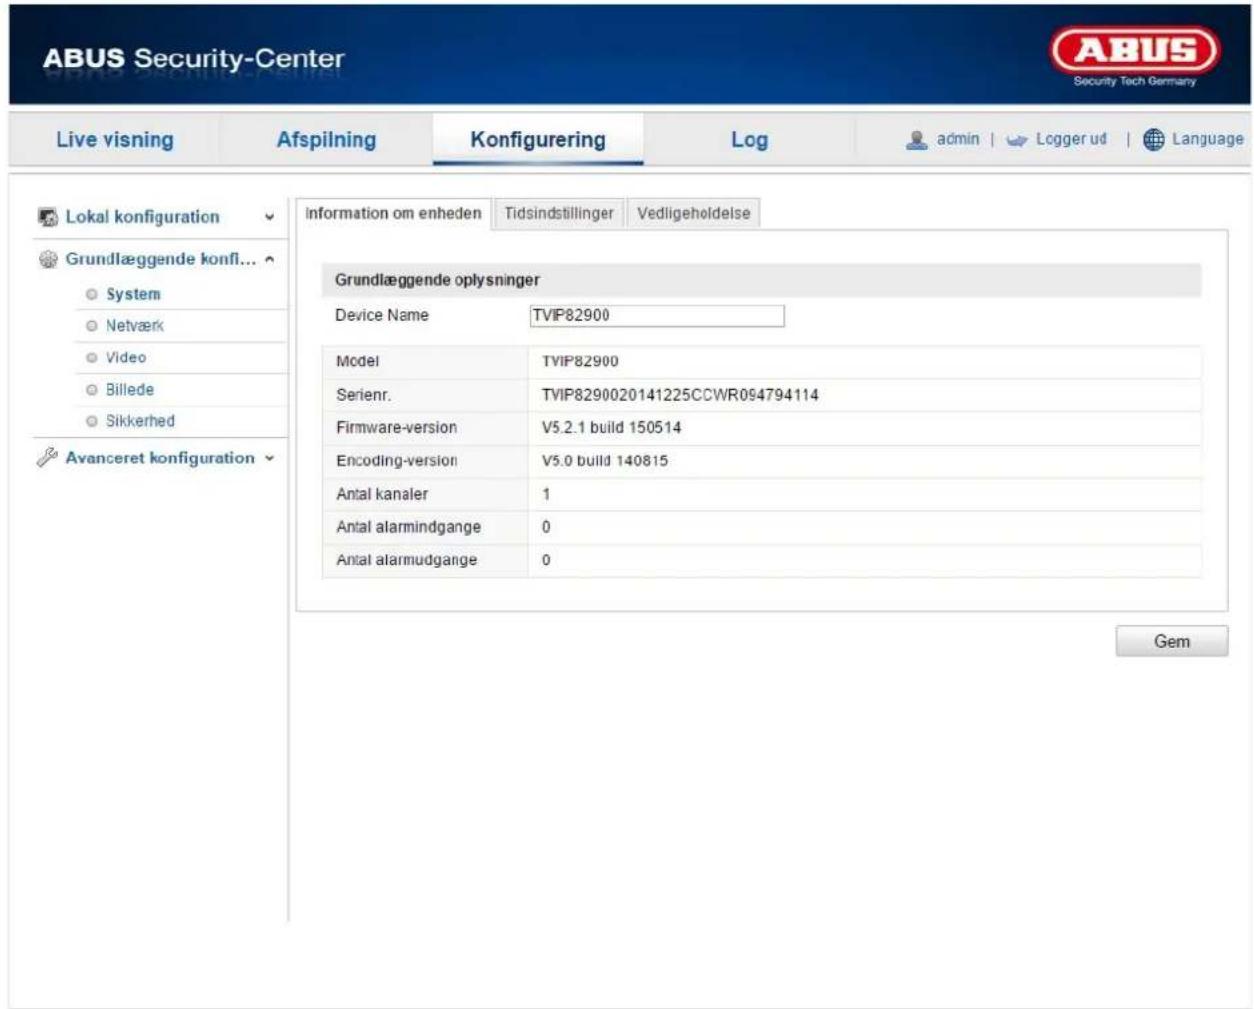Click the Antal kanaler value 1

tap(546, 494)
